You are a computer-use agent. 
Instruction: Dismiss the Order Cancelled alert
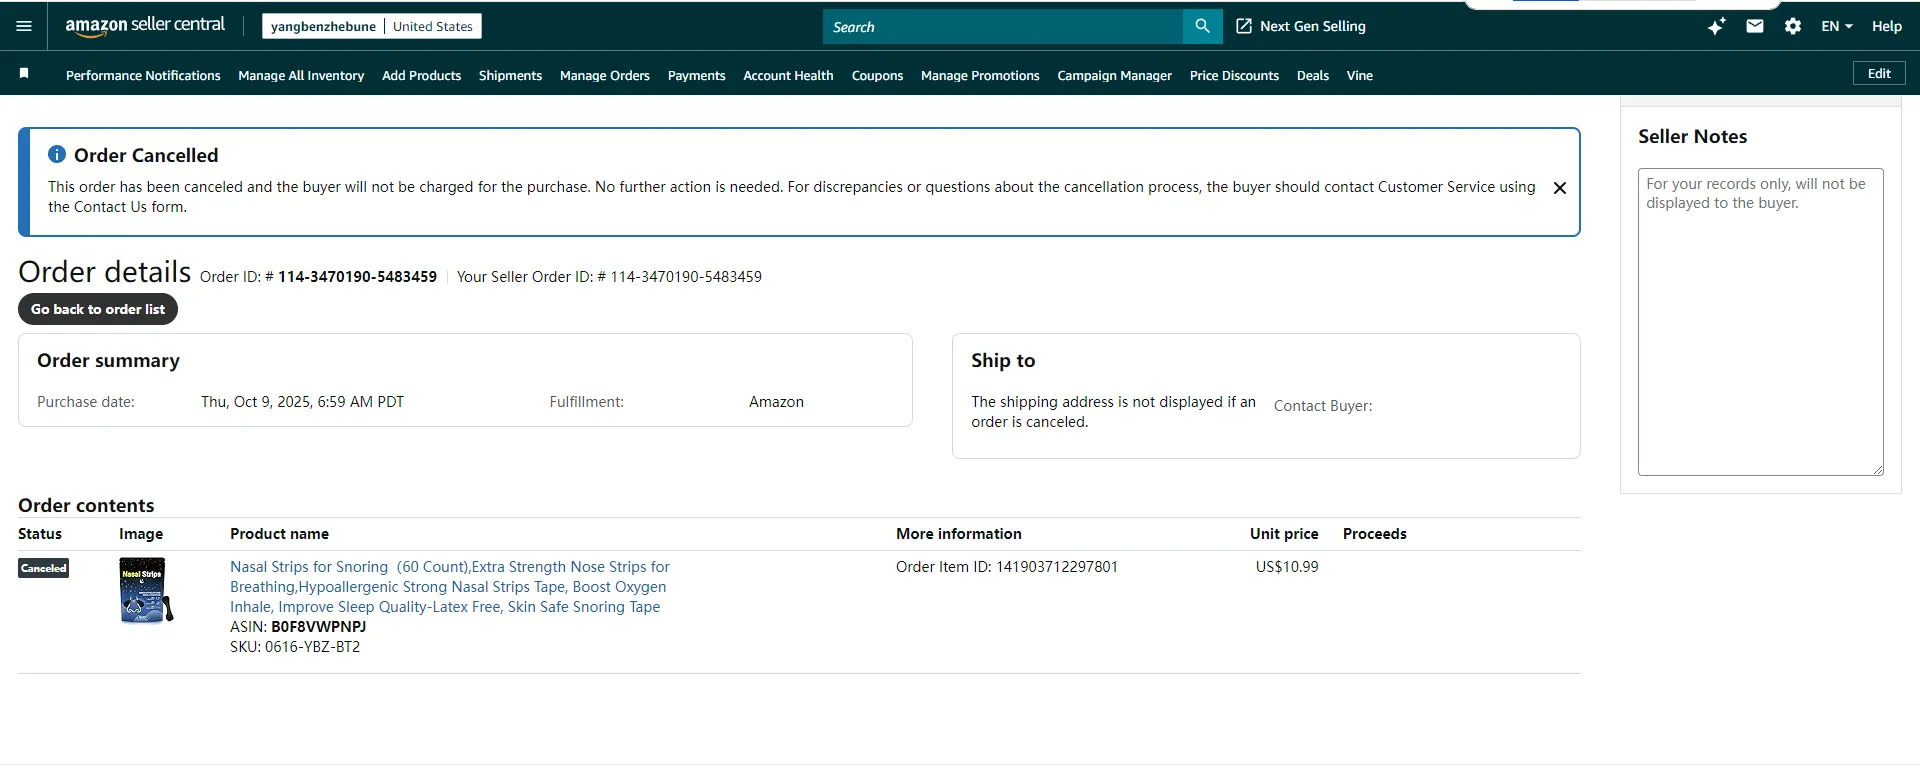[1559, 188]
